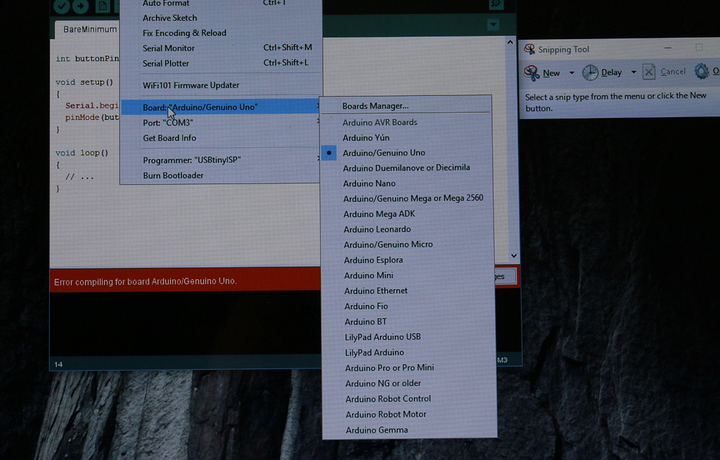Screen dimensions: 720x460
Task: Click the Delay clock icon in Snipping Tool
Action: [590, 73]
